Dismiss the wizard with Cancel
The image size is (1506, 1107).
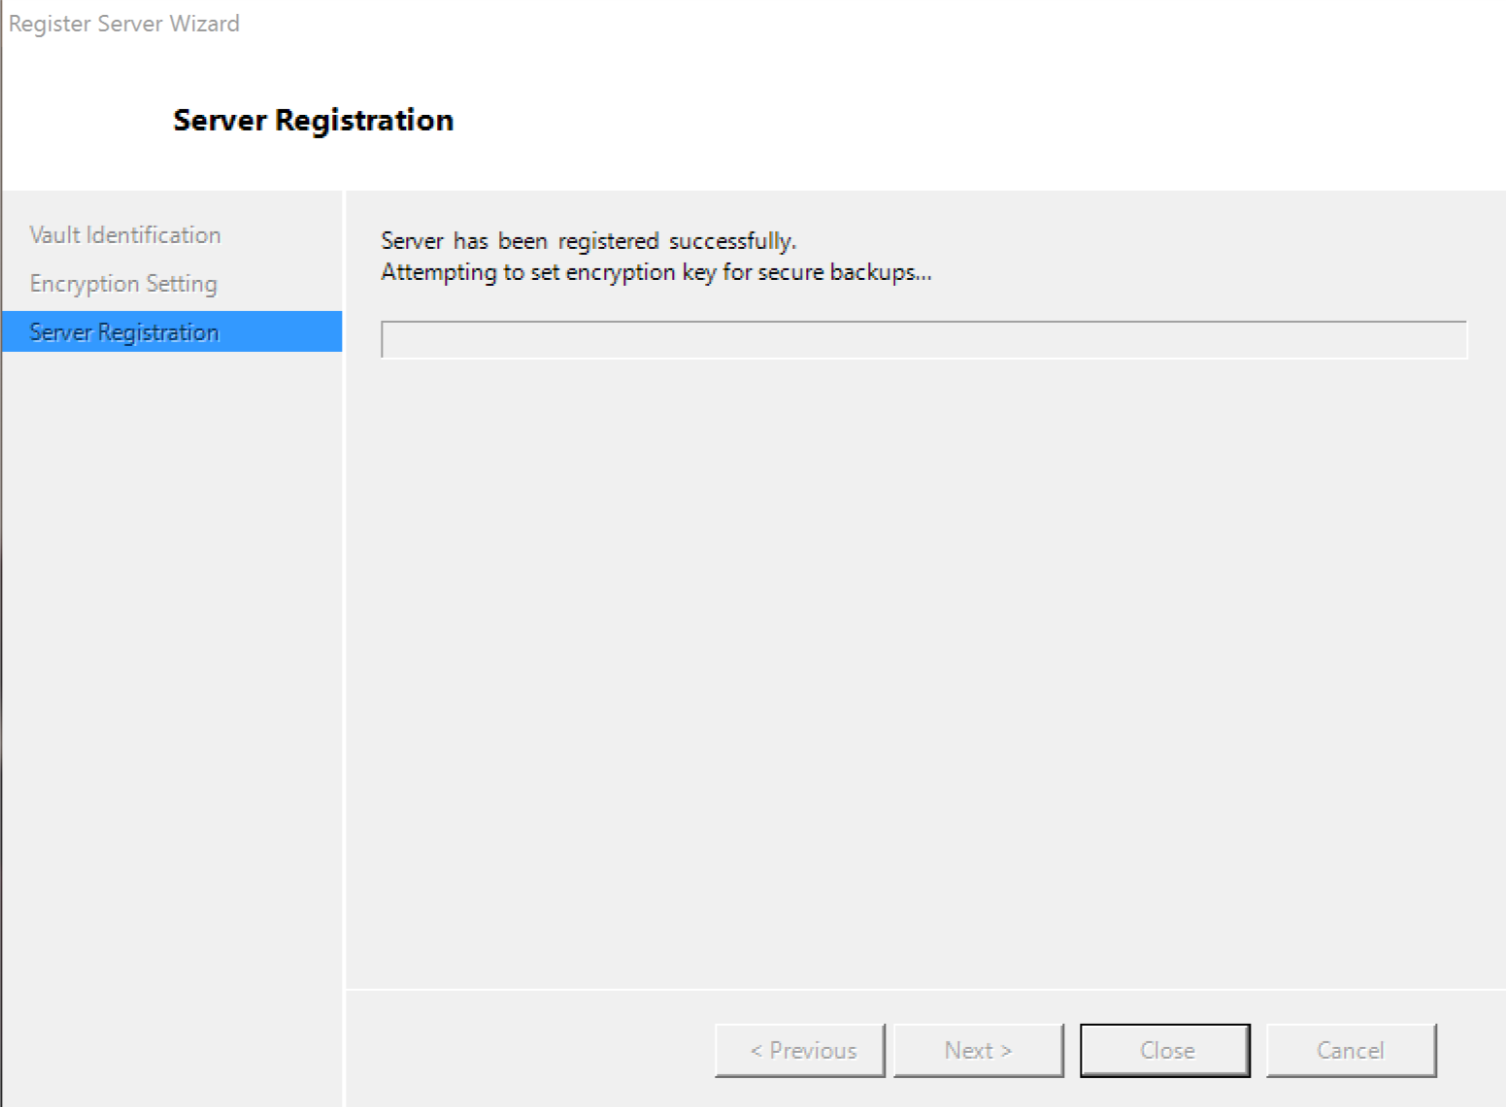(1350, 1049)
